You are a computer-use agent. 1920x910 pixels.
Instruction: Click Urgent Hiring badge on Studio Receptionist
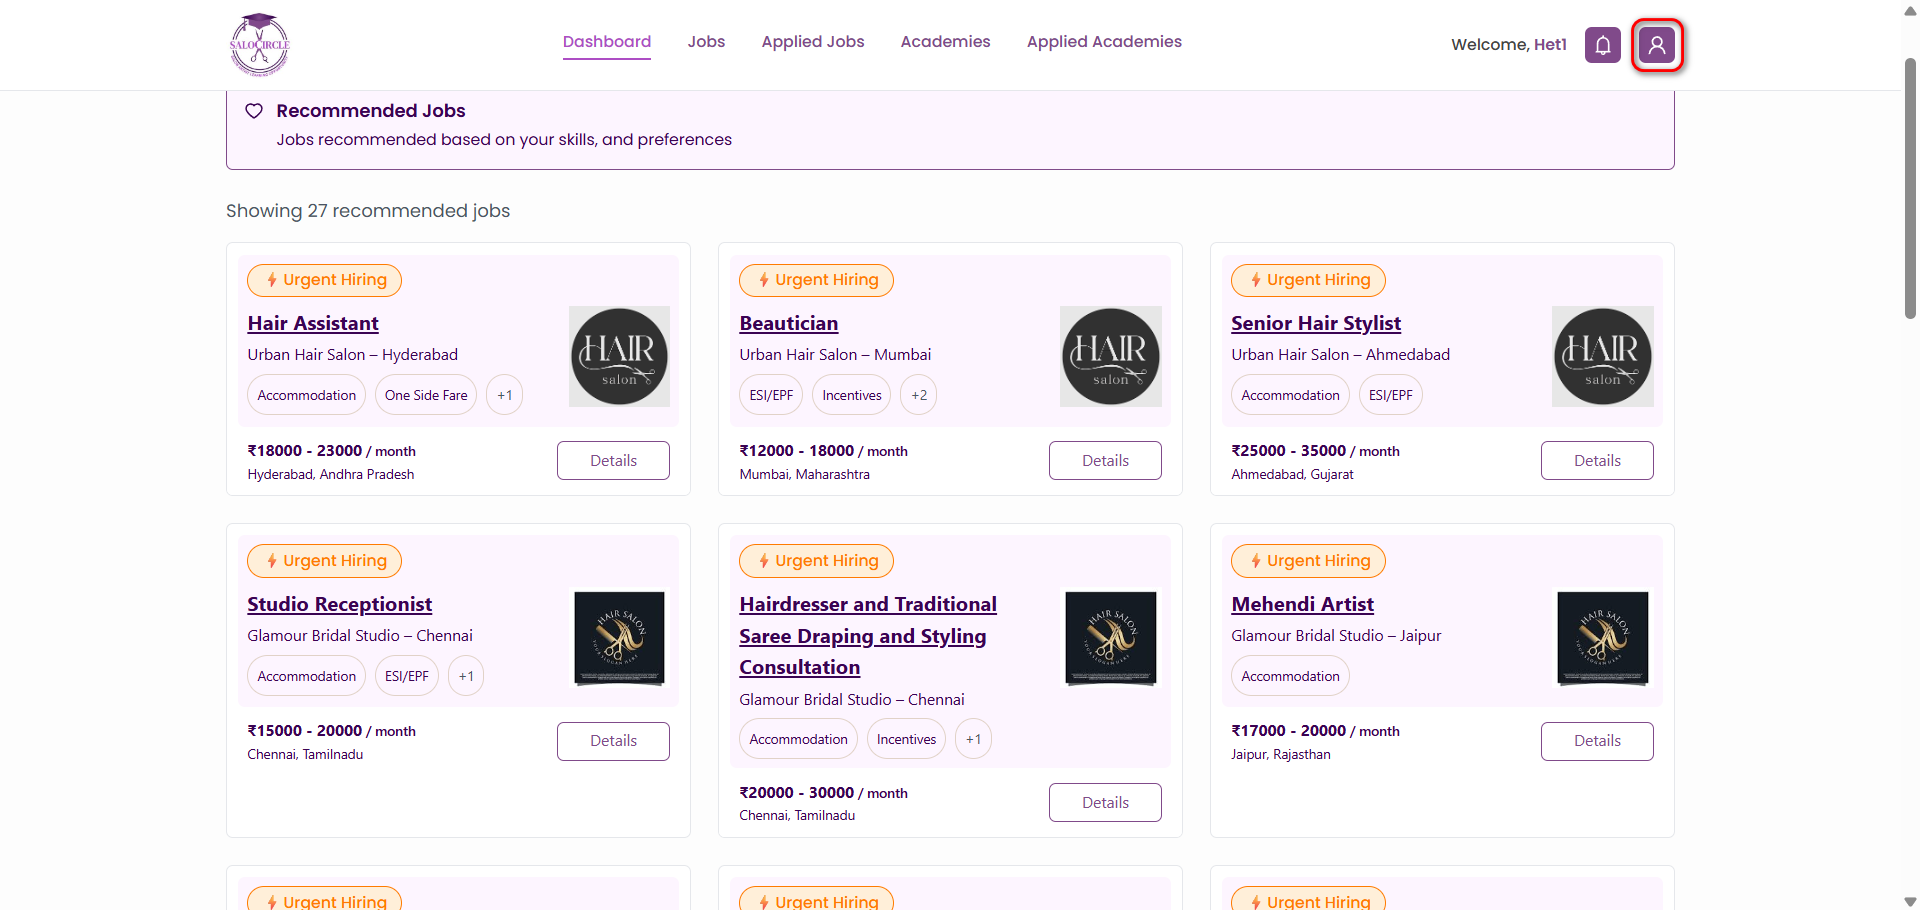click(324, 561)
